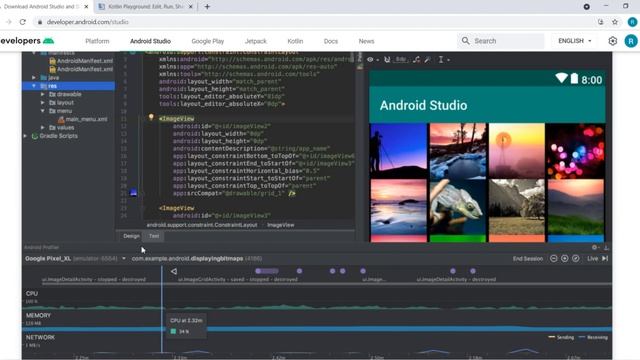The image size is (640, 360).
Task: Click the CPU timeline row
Action: (317, 300)
